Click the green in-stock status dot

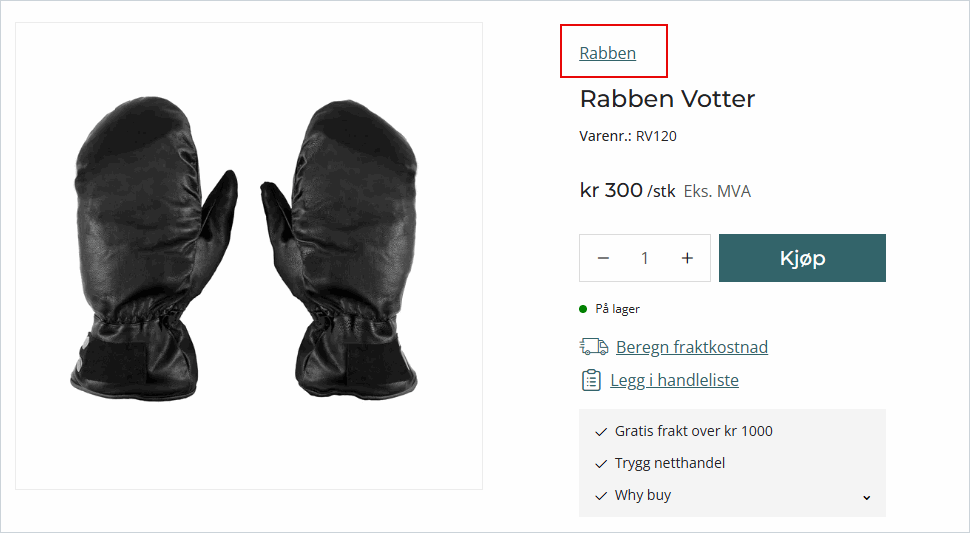point(583,309)
